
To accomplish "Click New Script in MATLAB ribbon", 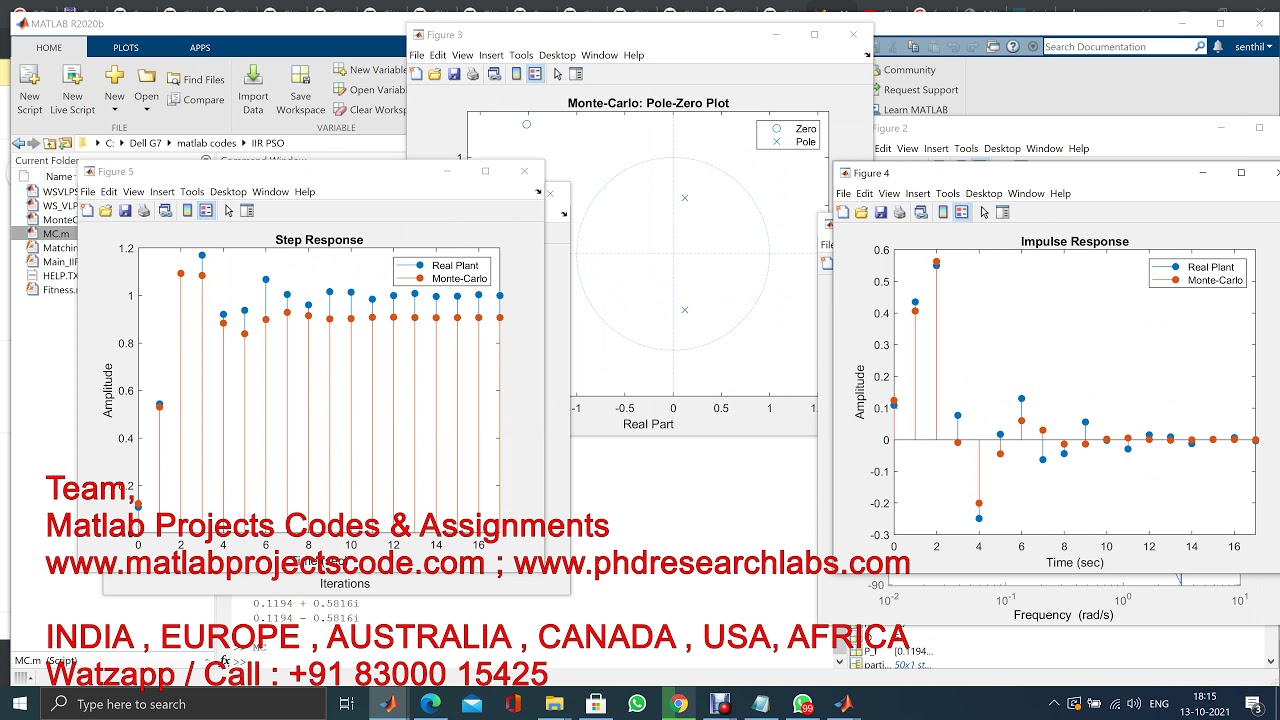I will 29,90.
